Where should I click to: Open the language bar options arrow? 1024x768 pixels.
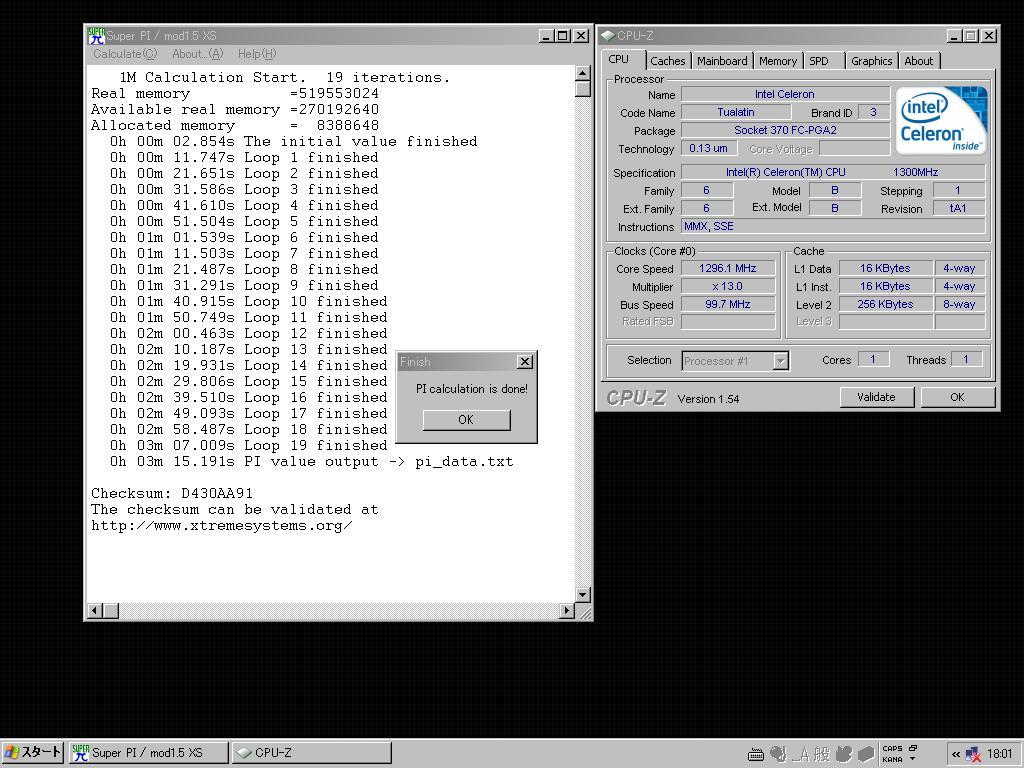pyautogui.click(x=913, y=759)
